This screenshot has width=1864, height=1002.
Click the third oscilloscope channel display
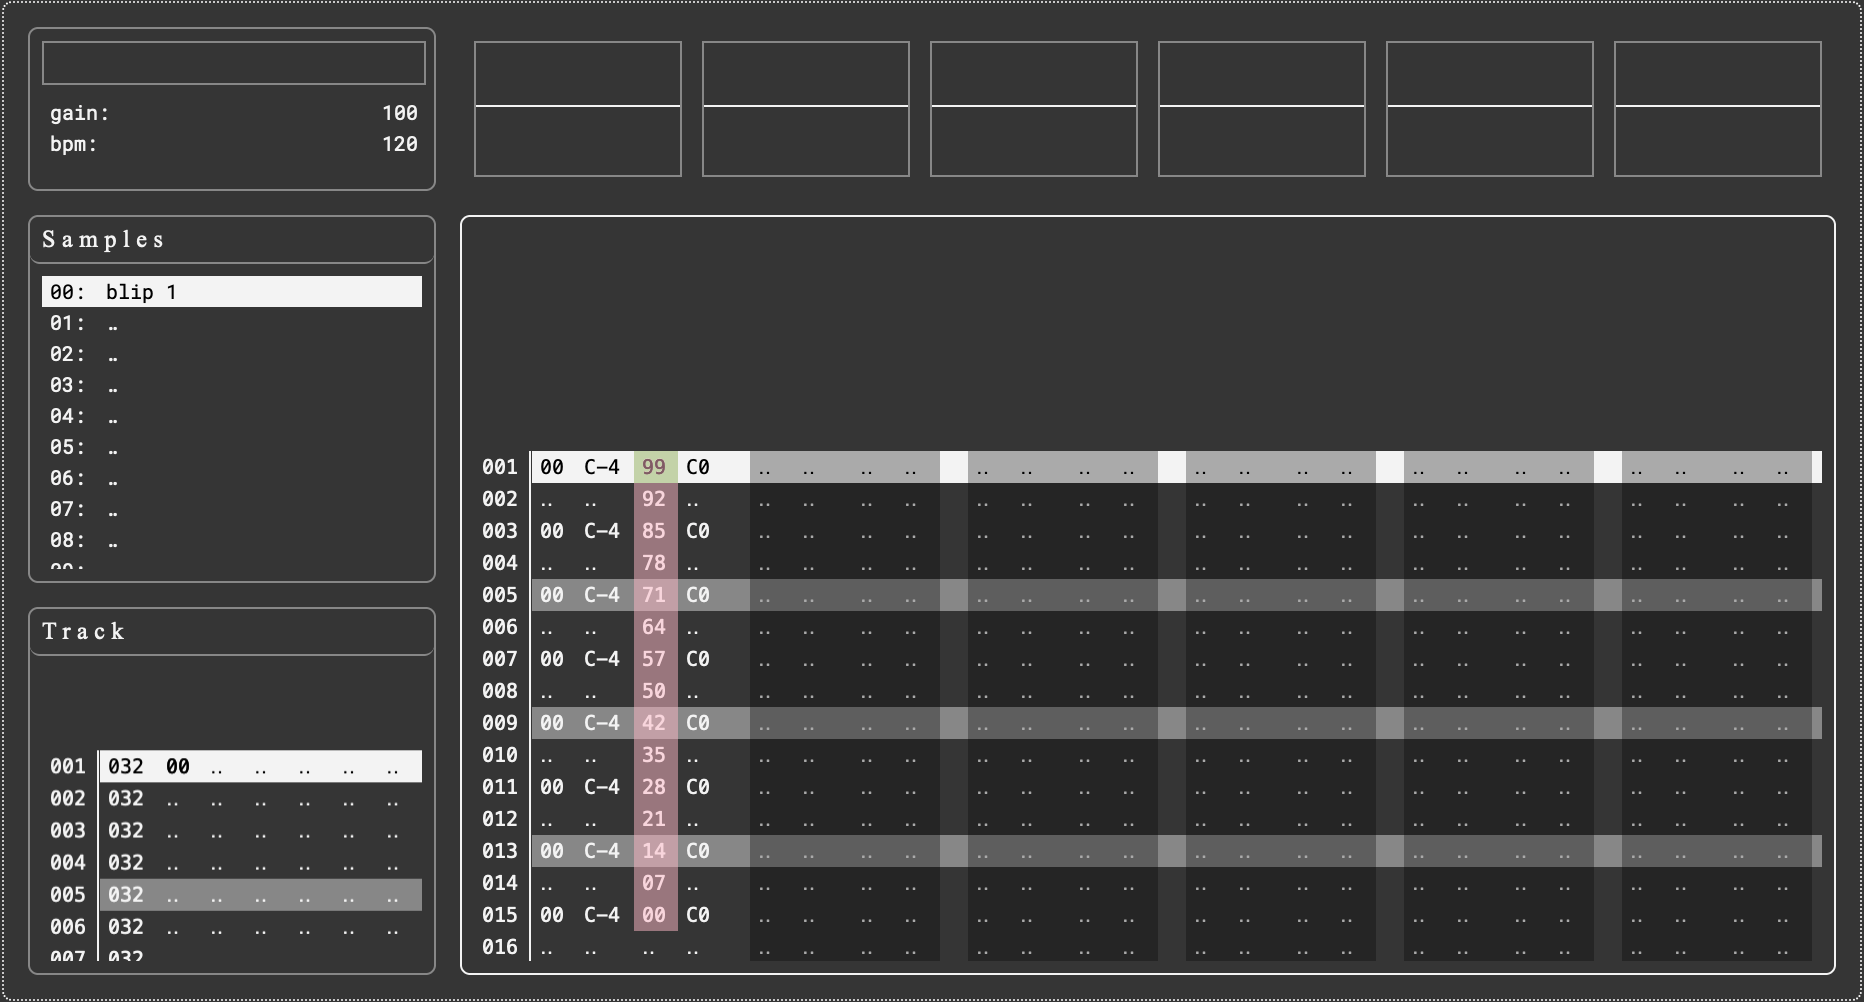[1034, 109]
